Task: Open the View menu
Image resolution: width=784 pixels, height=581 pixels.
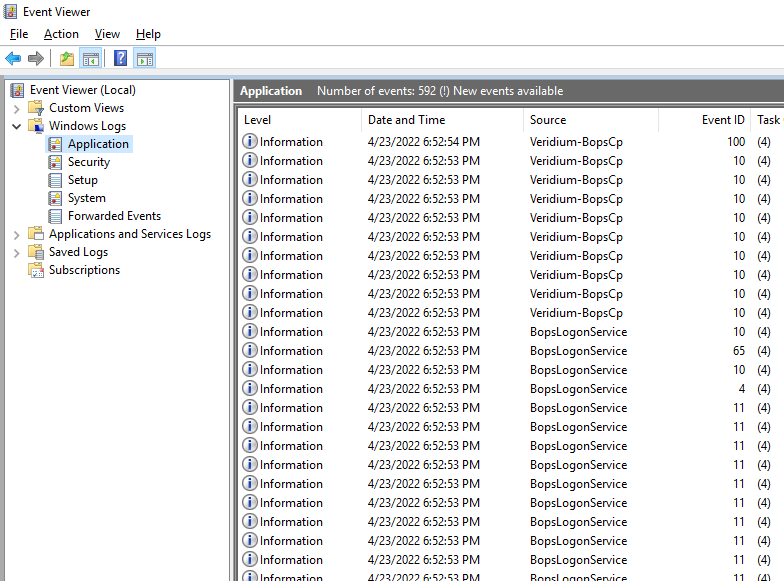Action: click(107, 34)
